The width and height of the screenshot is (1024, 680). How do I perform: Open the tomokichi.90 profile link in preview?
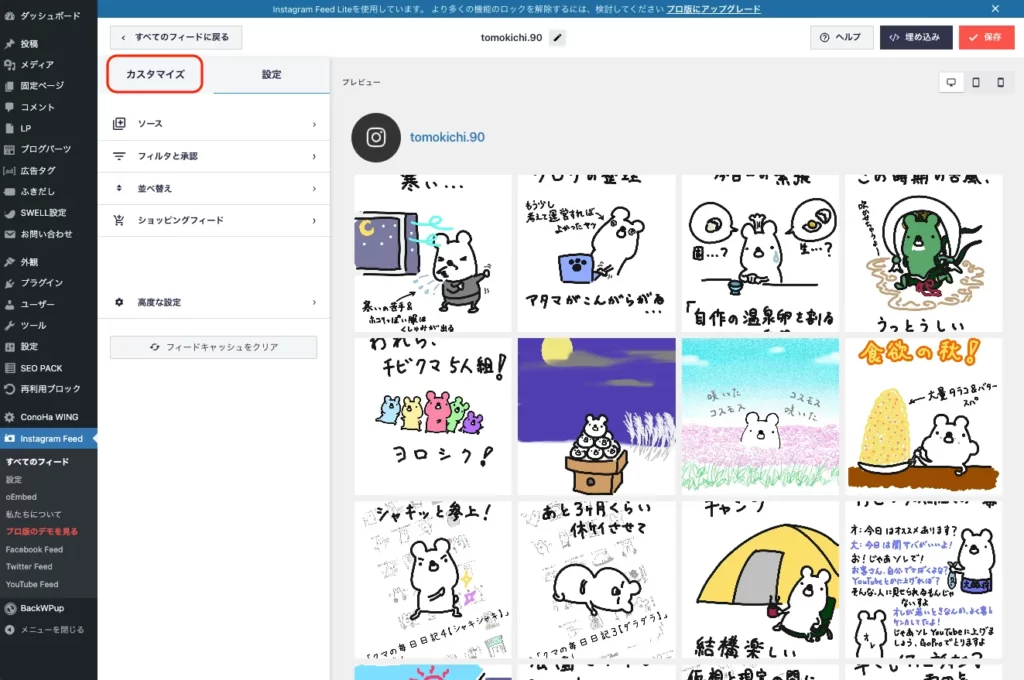pyautogui.click(x=447, y=137)
